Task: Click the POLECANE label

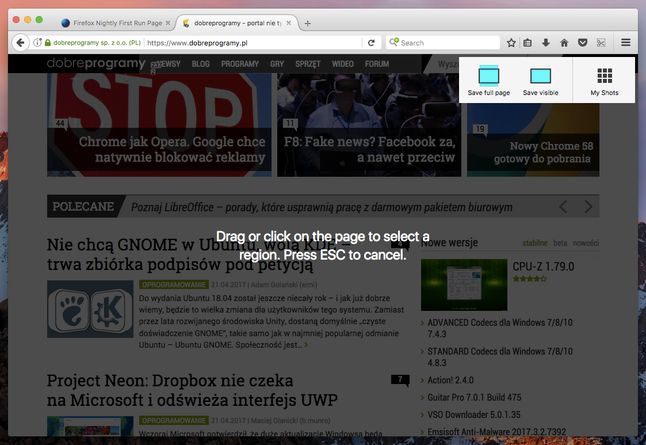Action: [x=83, y=206]
